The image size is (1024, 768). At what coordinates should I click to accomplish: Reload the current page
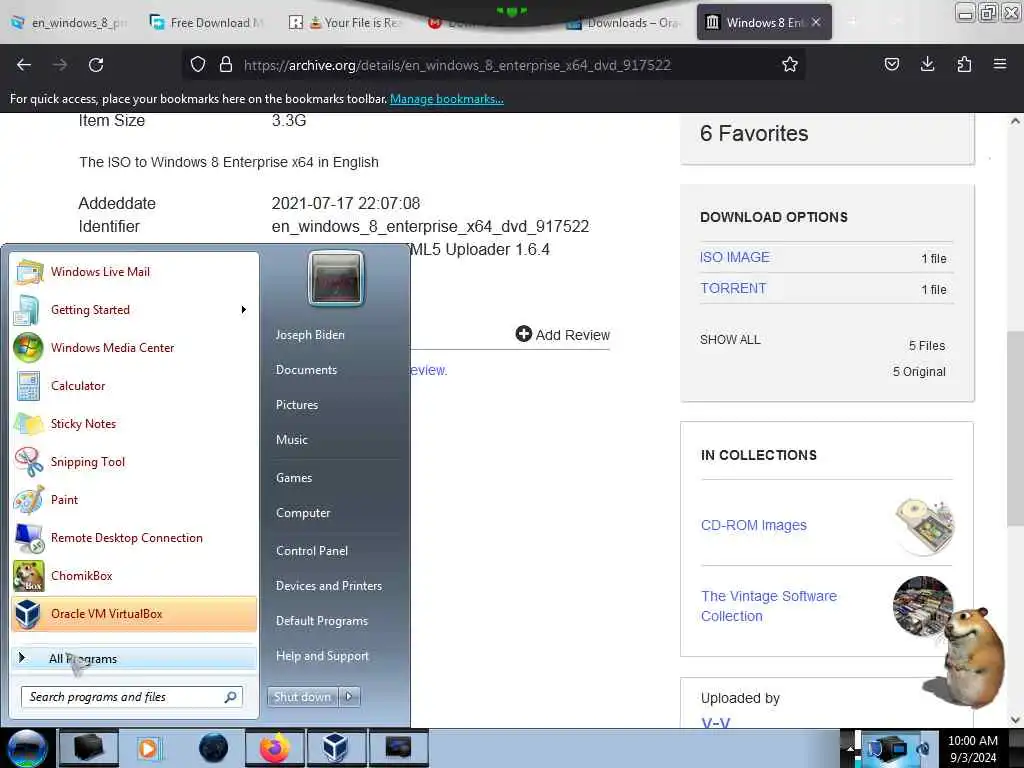tap(96, 65)
